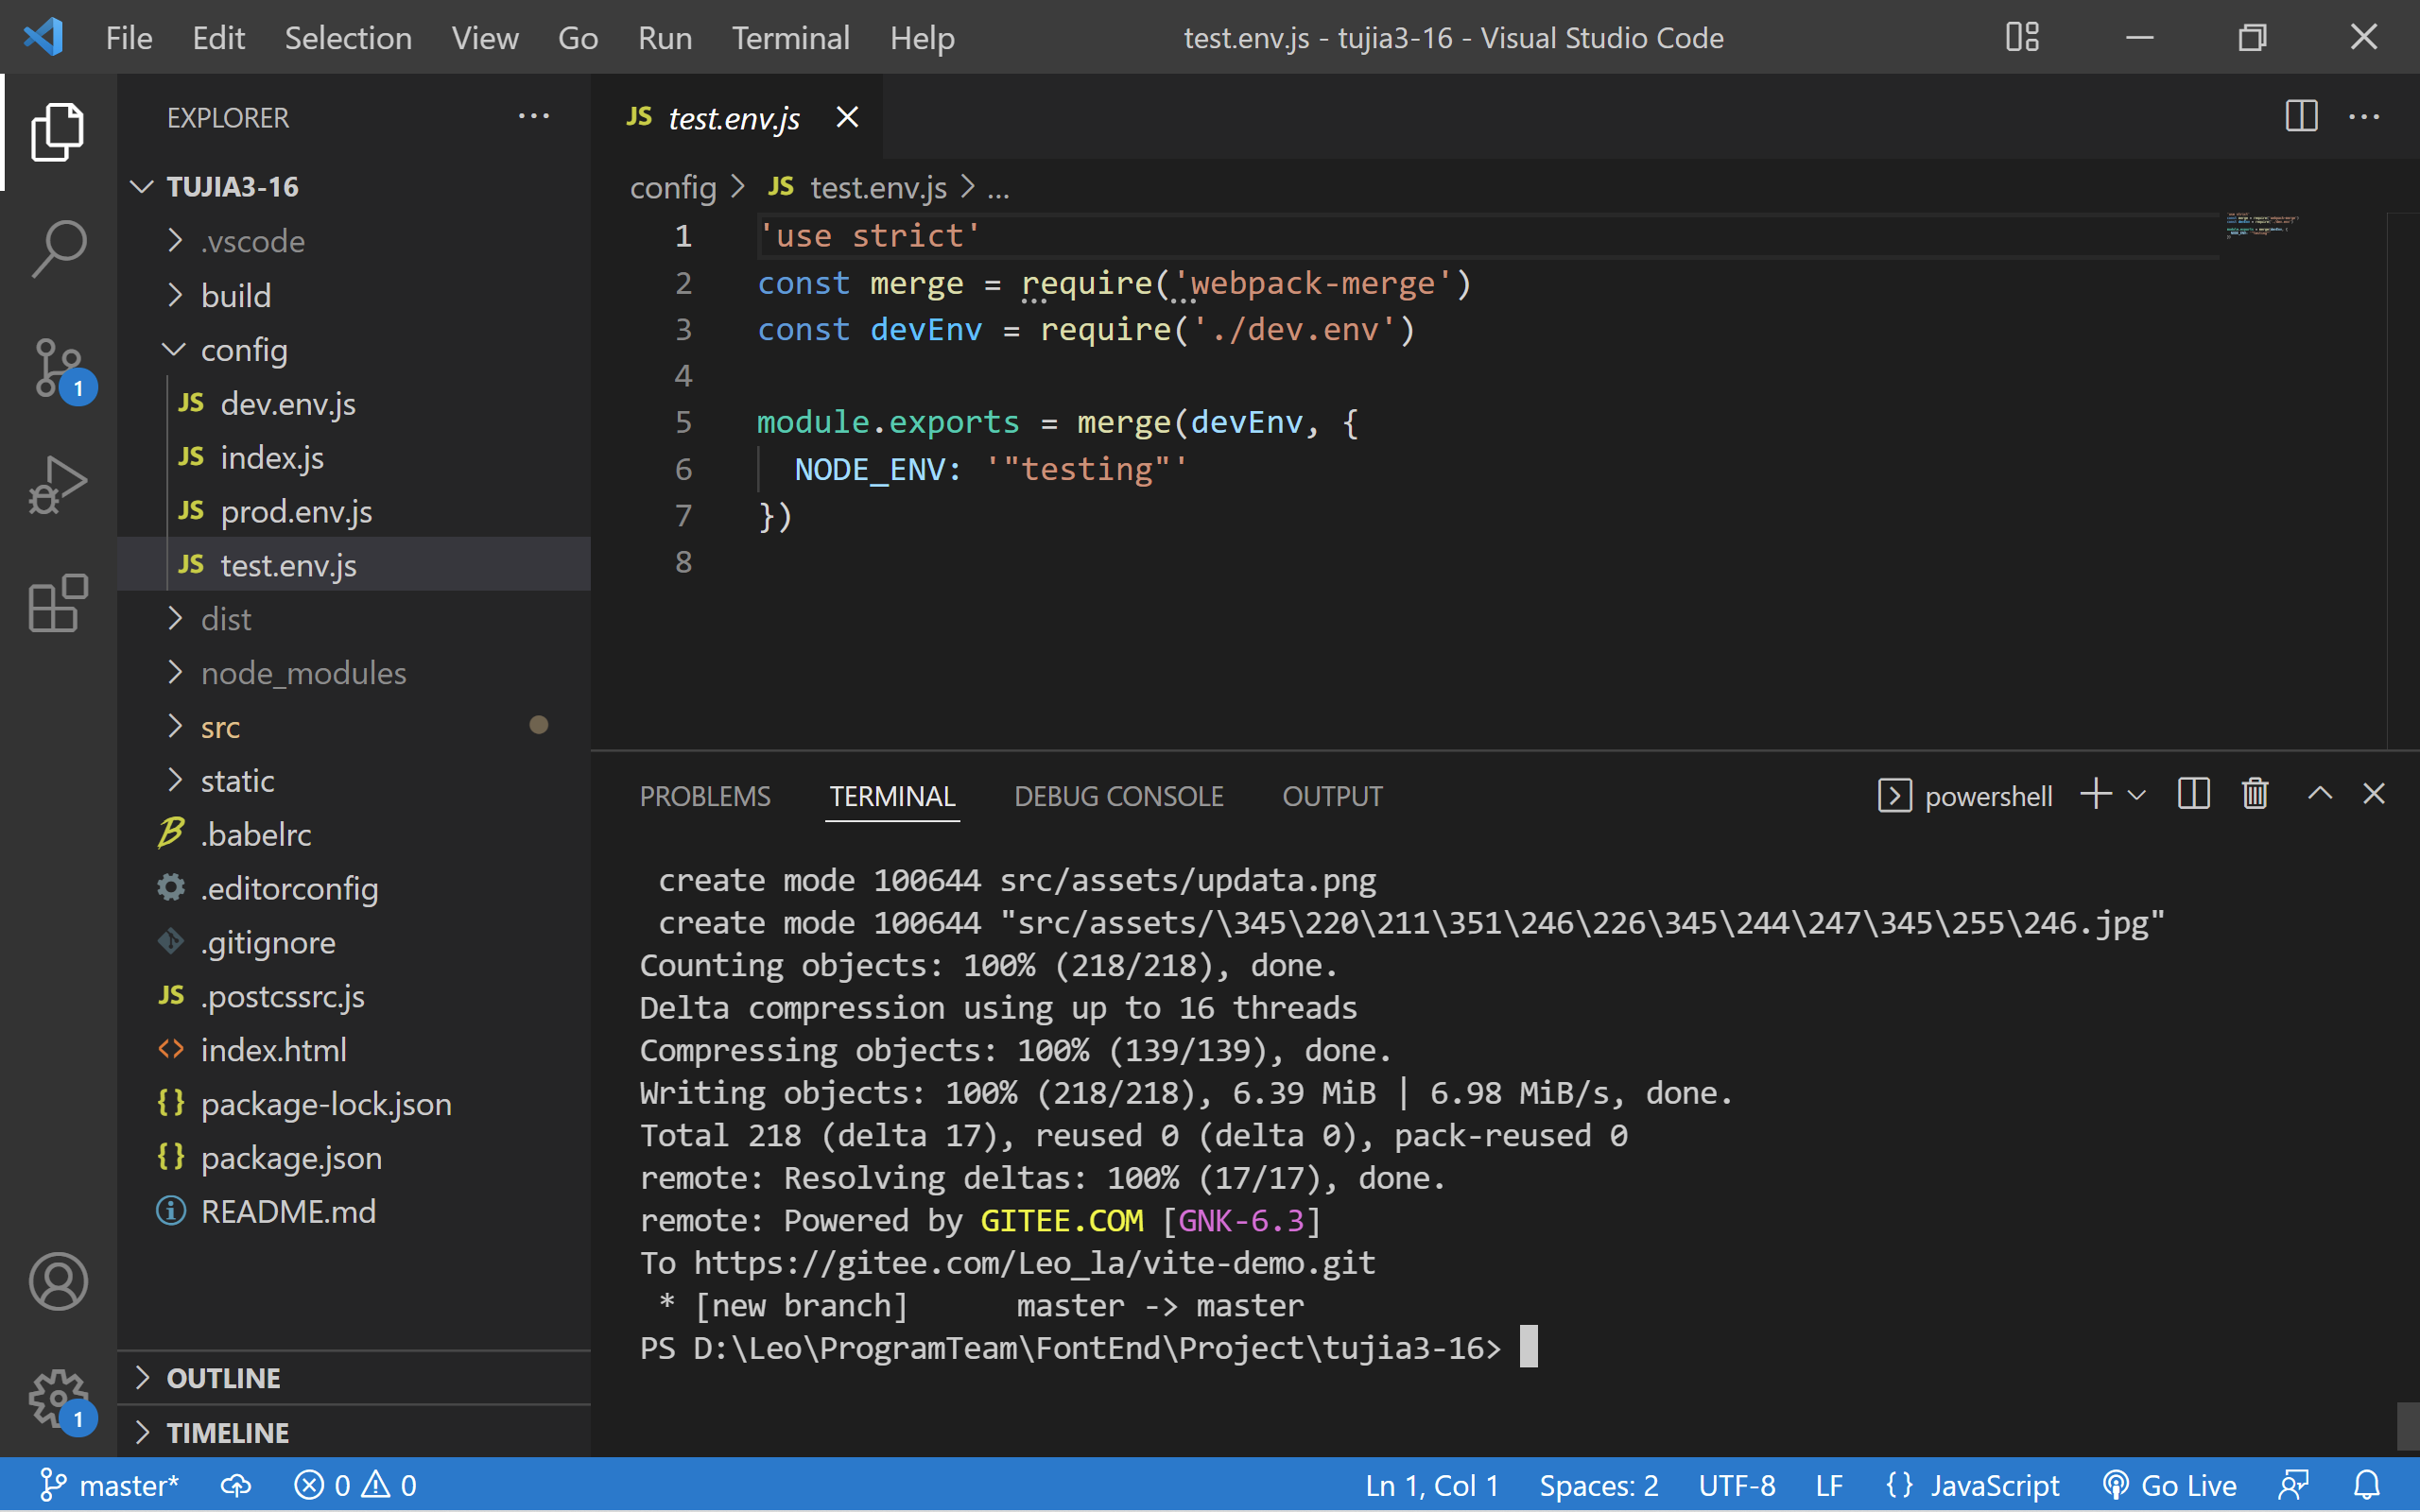Open the Accounts icon
The width and height of the screenshot is (2420, 1512).
[x=58, y=1281]
